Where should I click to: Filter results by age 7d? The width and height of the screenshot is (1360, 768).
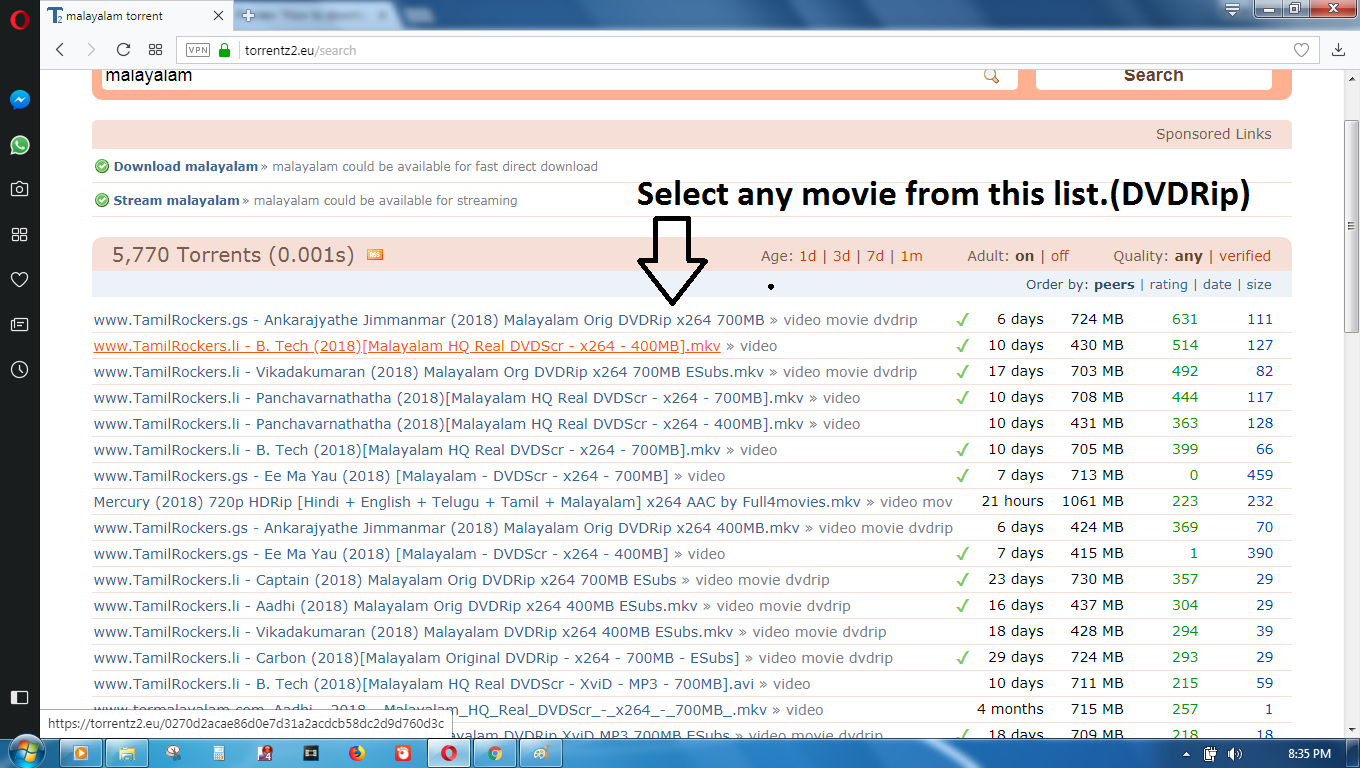tap(875, 256)
